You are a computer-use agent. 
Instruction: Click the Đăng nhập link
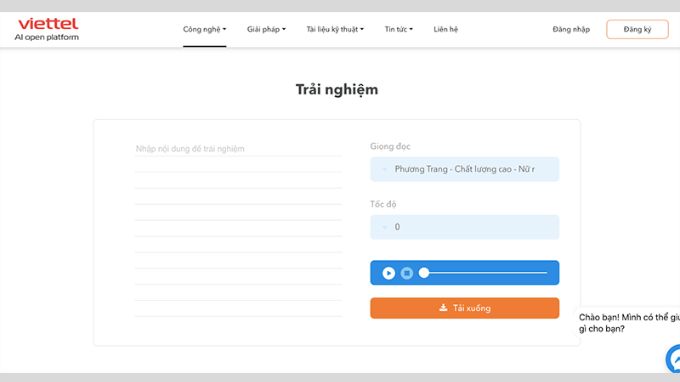click(571, 29)
